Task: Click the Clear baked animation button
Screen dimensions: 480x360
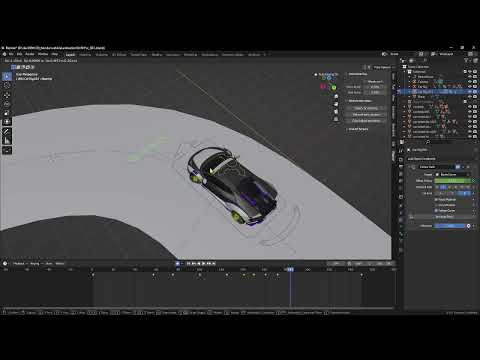Action: point(365,120)
